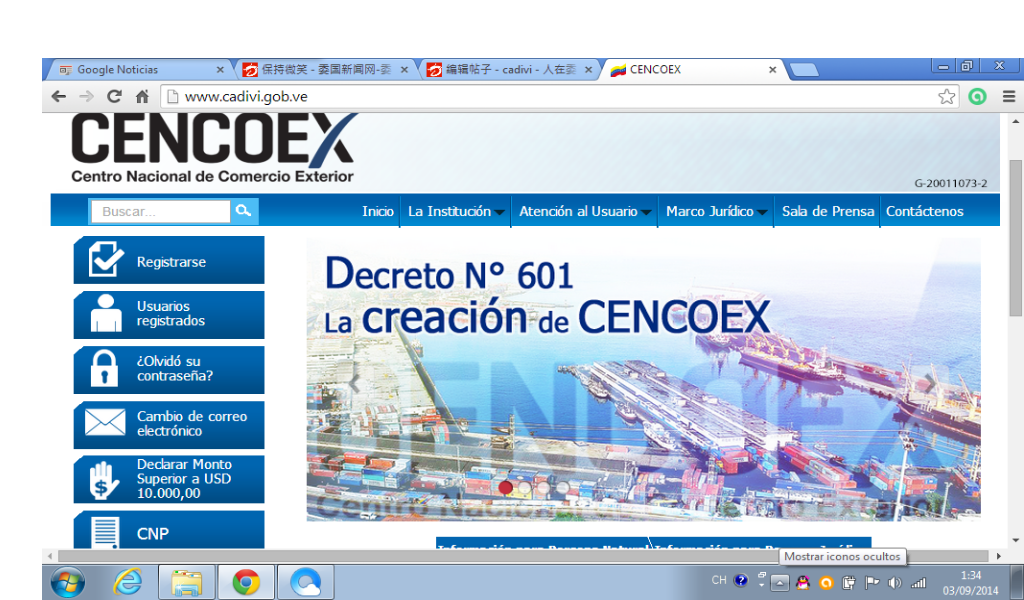Click the hand with dollar icon
This screenshot has width=1024, height=600.
tap(103, 480)
